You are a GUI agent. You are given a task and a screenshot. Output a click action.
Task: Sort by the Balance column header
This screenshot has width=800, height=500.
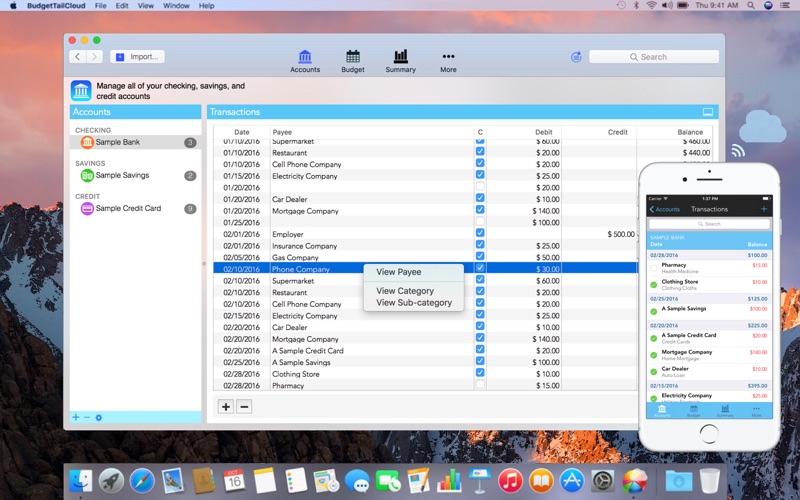point(674,132)
